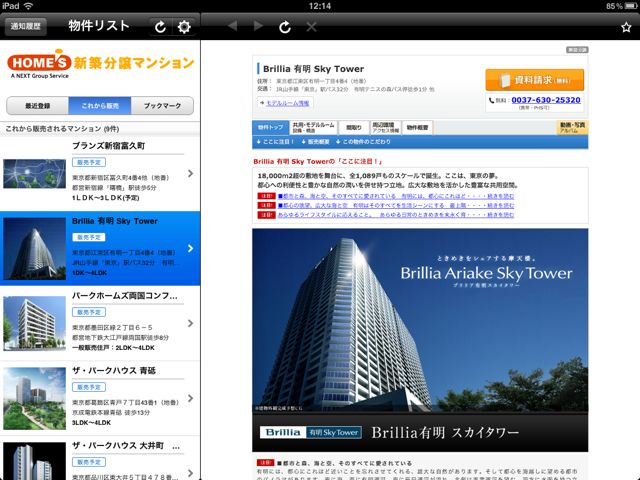Tap 販売予定 badge under パークホームズ両国

click(x=89, y=312)
